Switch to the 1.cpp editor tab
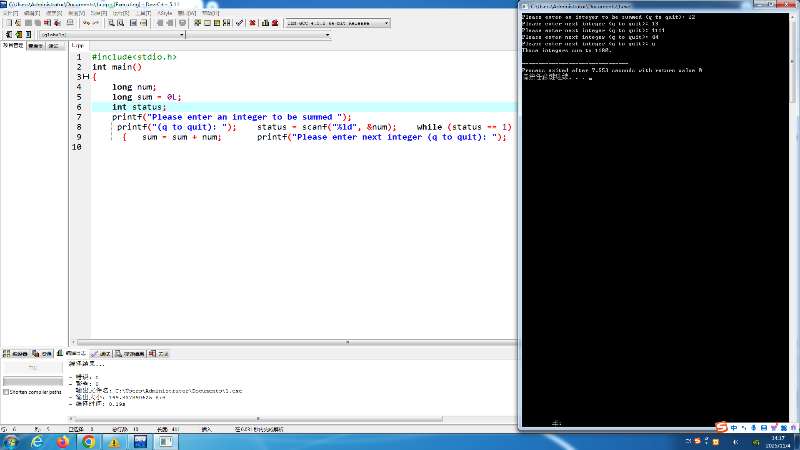Viewport: 800px width, 450px height. [x=78, y=45]
